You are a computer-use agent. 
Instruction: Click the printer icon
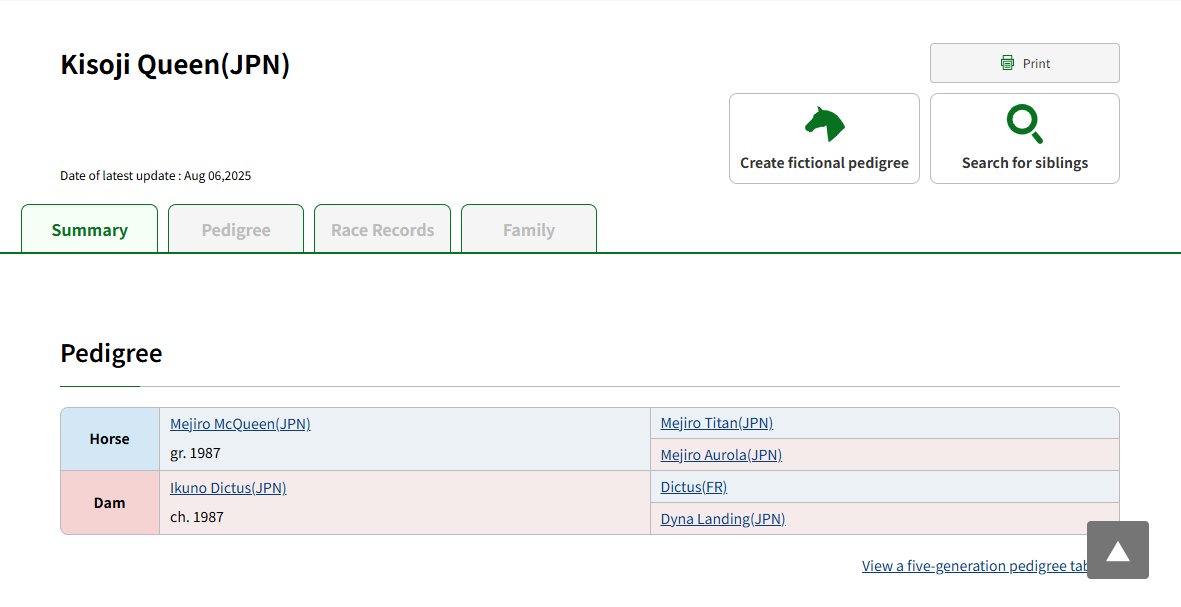pos(1007,63)
